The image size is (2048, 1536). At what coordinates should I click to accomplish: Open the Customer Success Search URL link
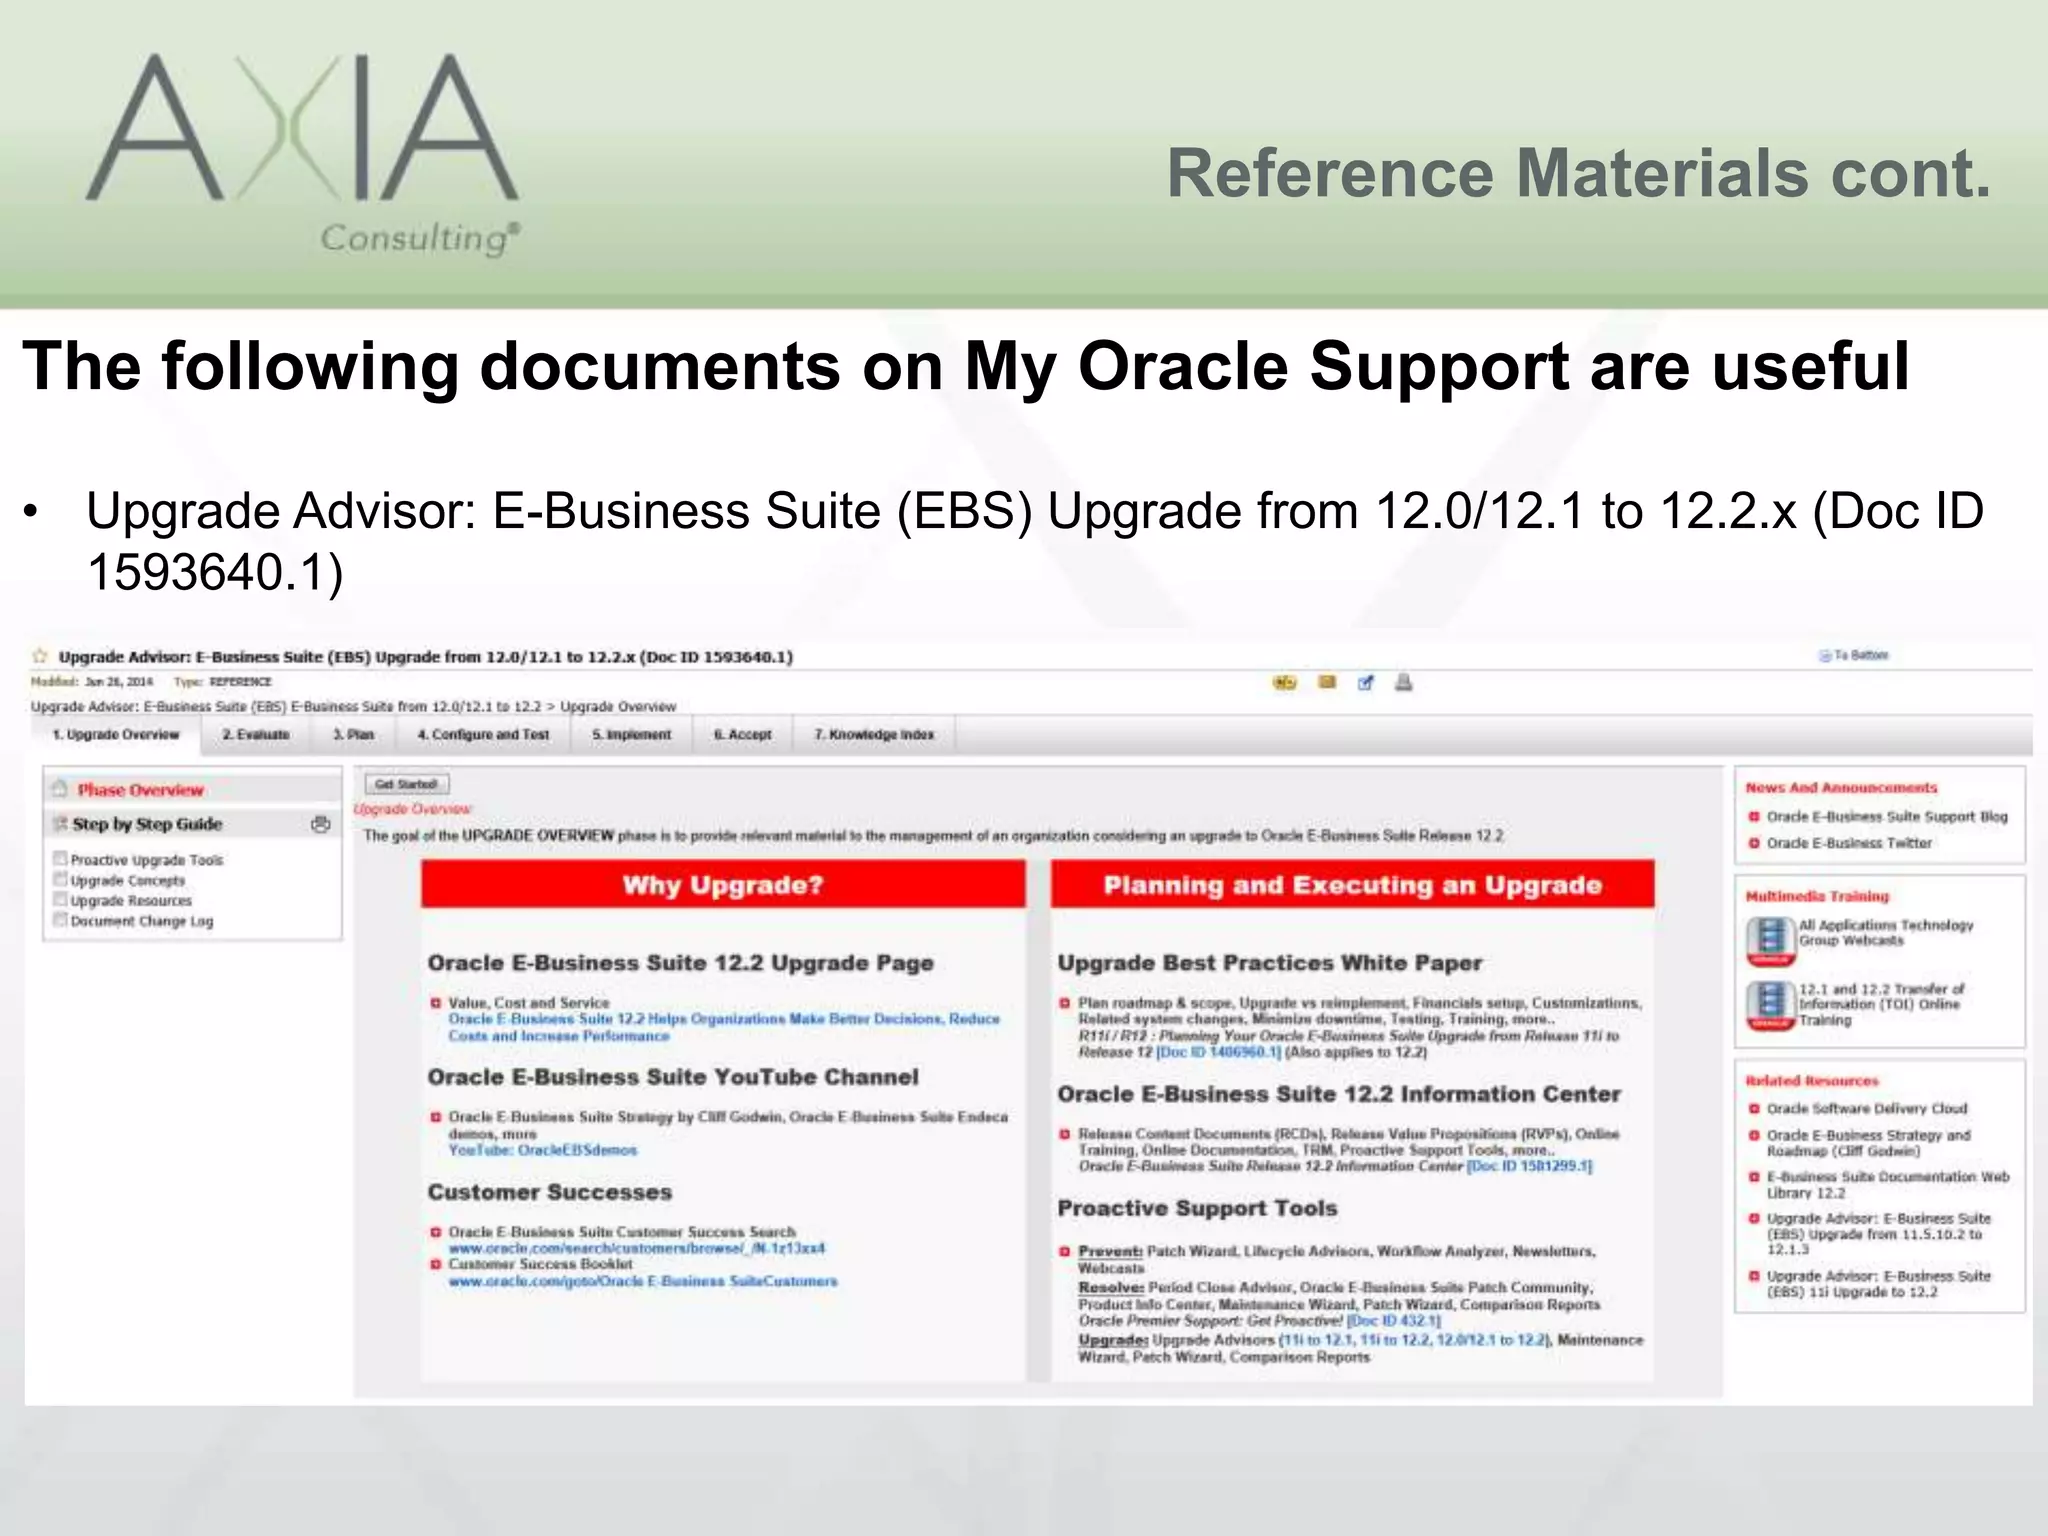[637, 1248]
